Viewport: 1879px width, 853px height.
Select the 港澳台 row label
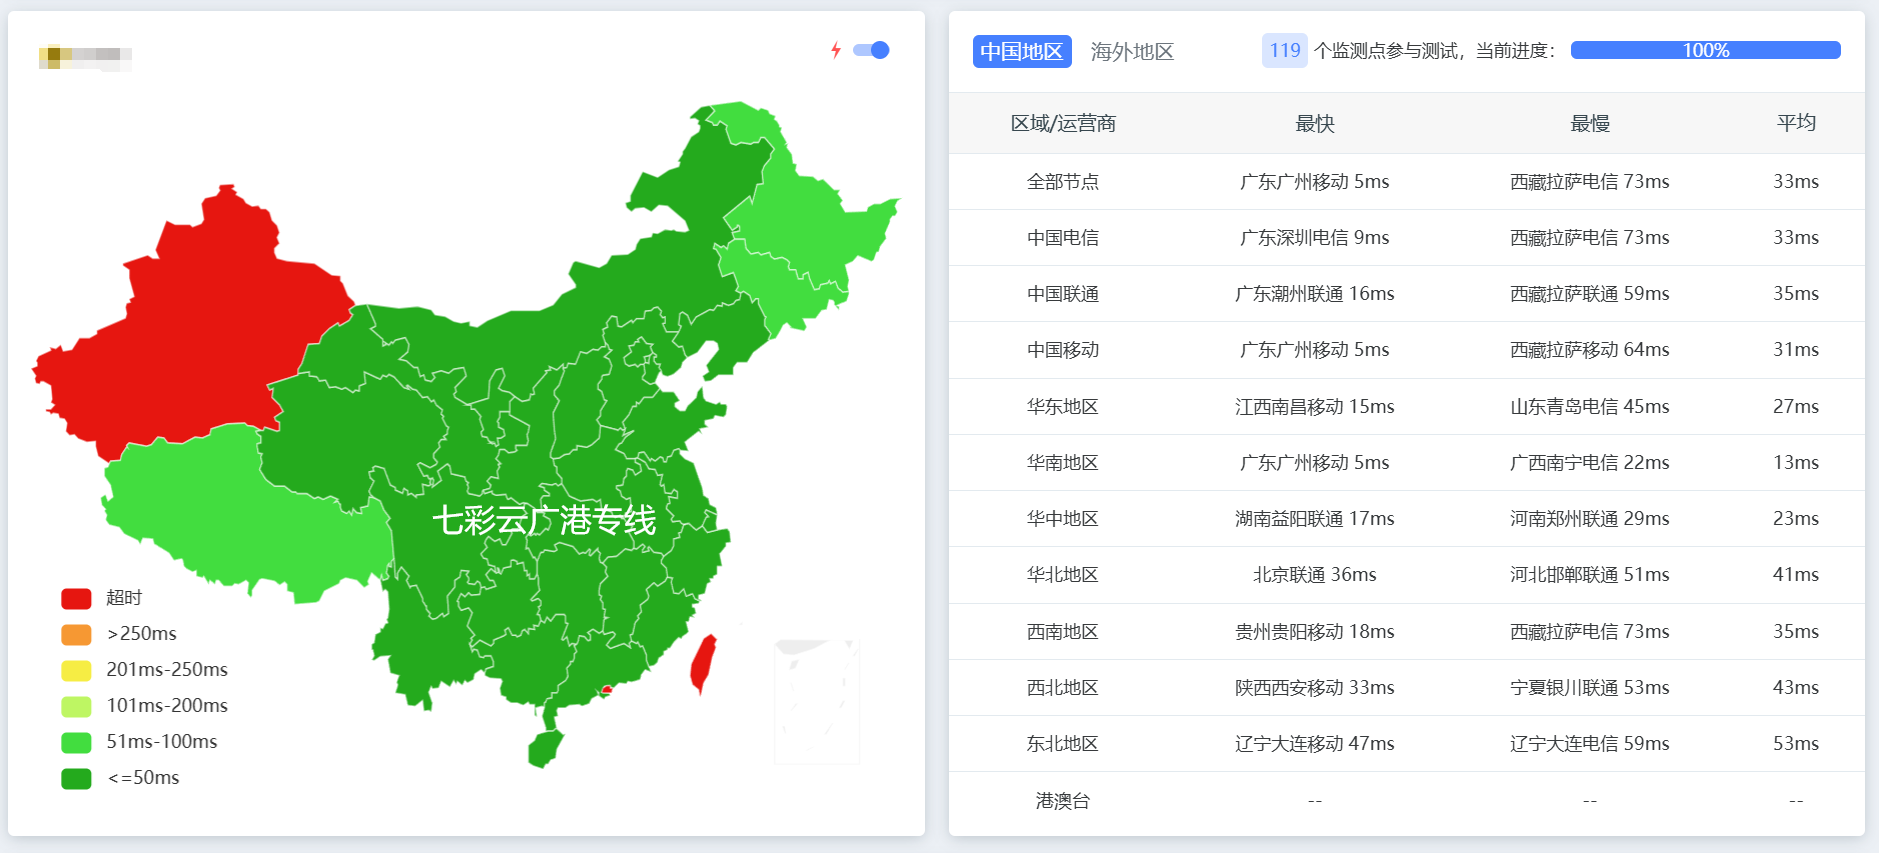(x=1063, y=800)
